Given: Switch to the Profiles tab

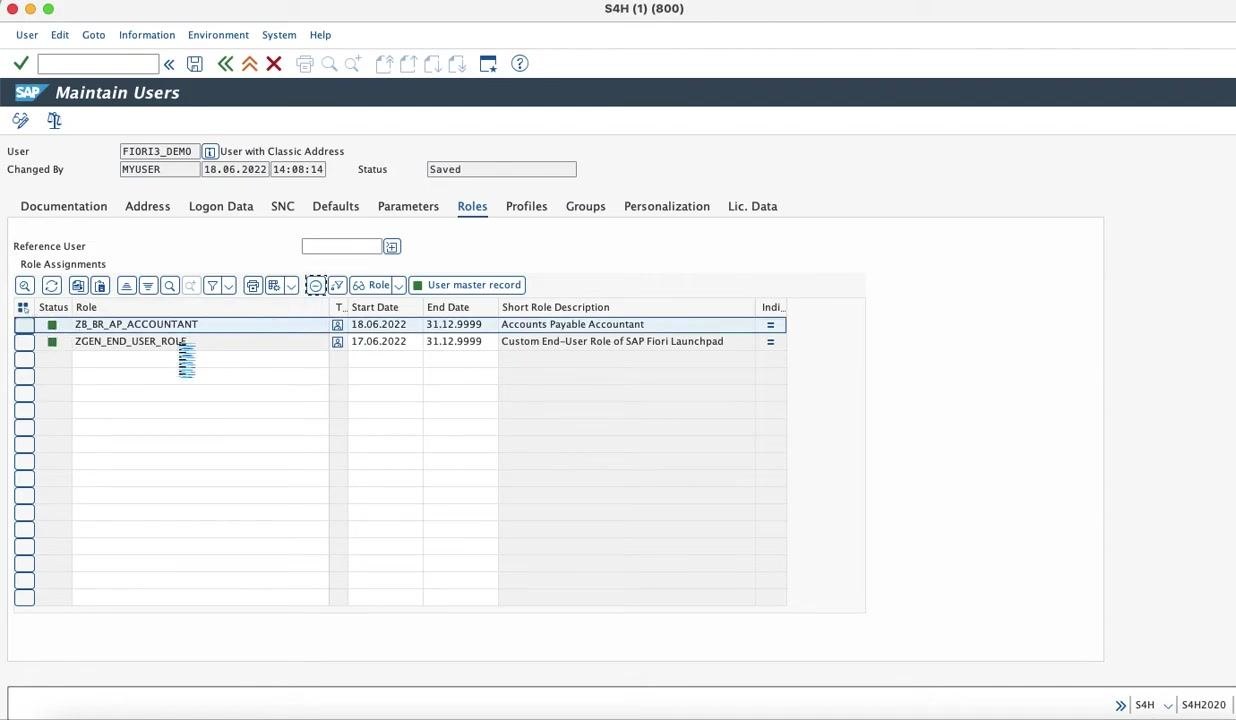Looking at the screenshot, I should pos(527,207).
